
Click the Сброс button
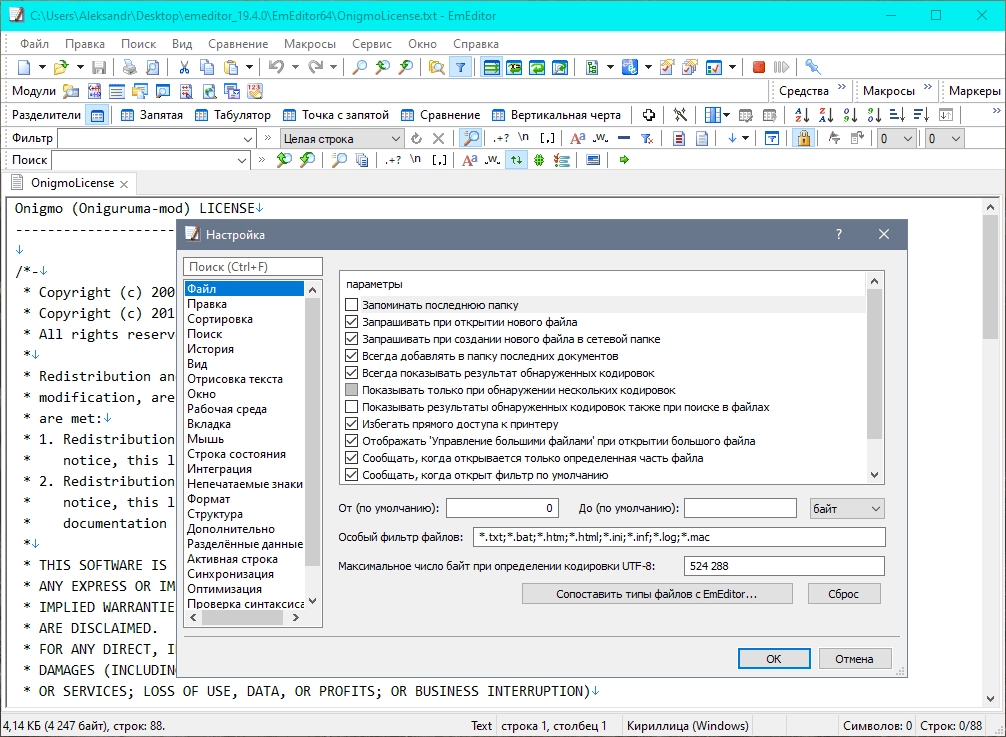coord(843,594)
